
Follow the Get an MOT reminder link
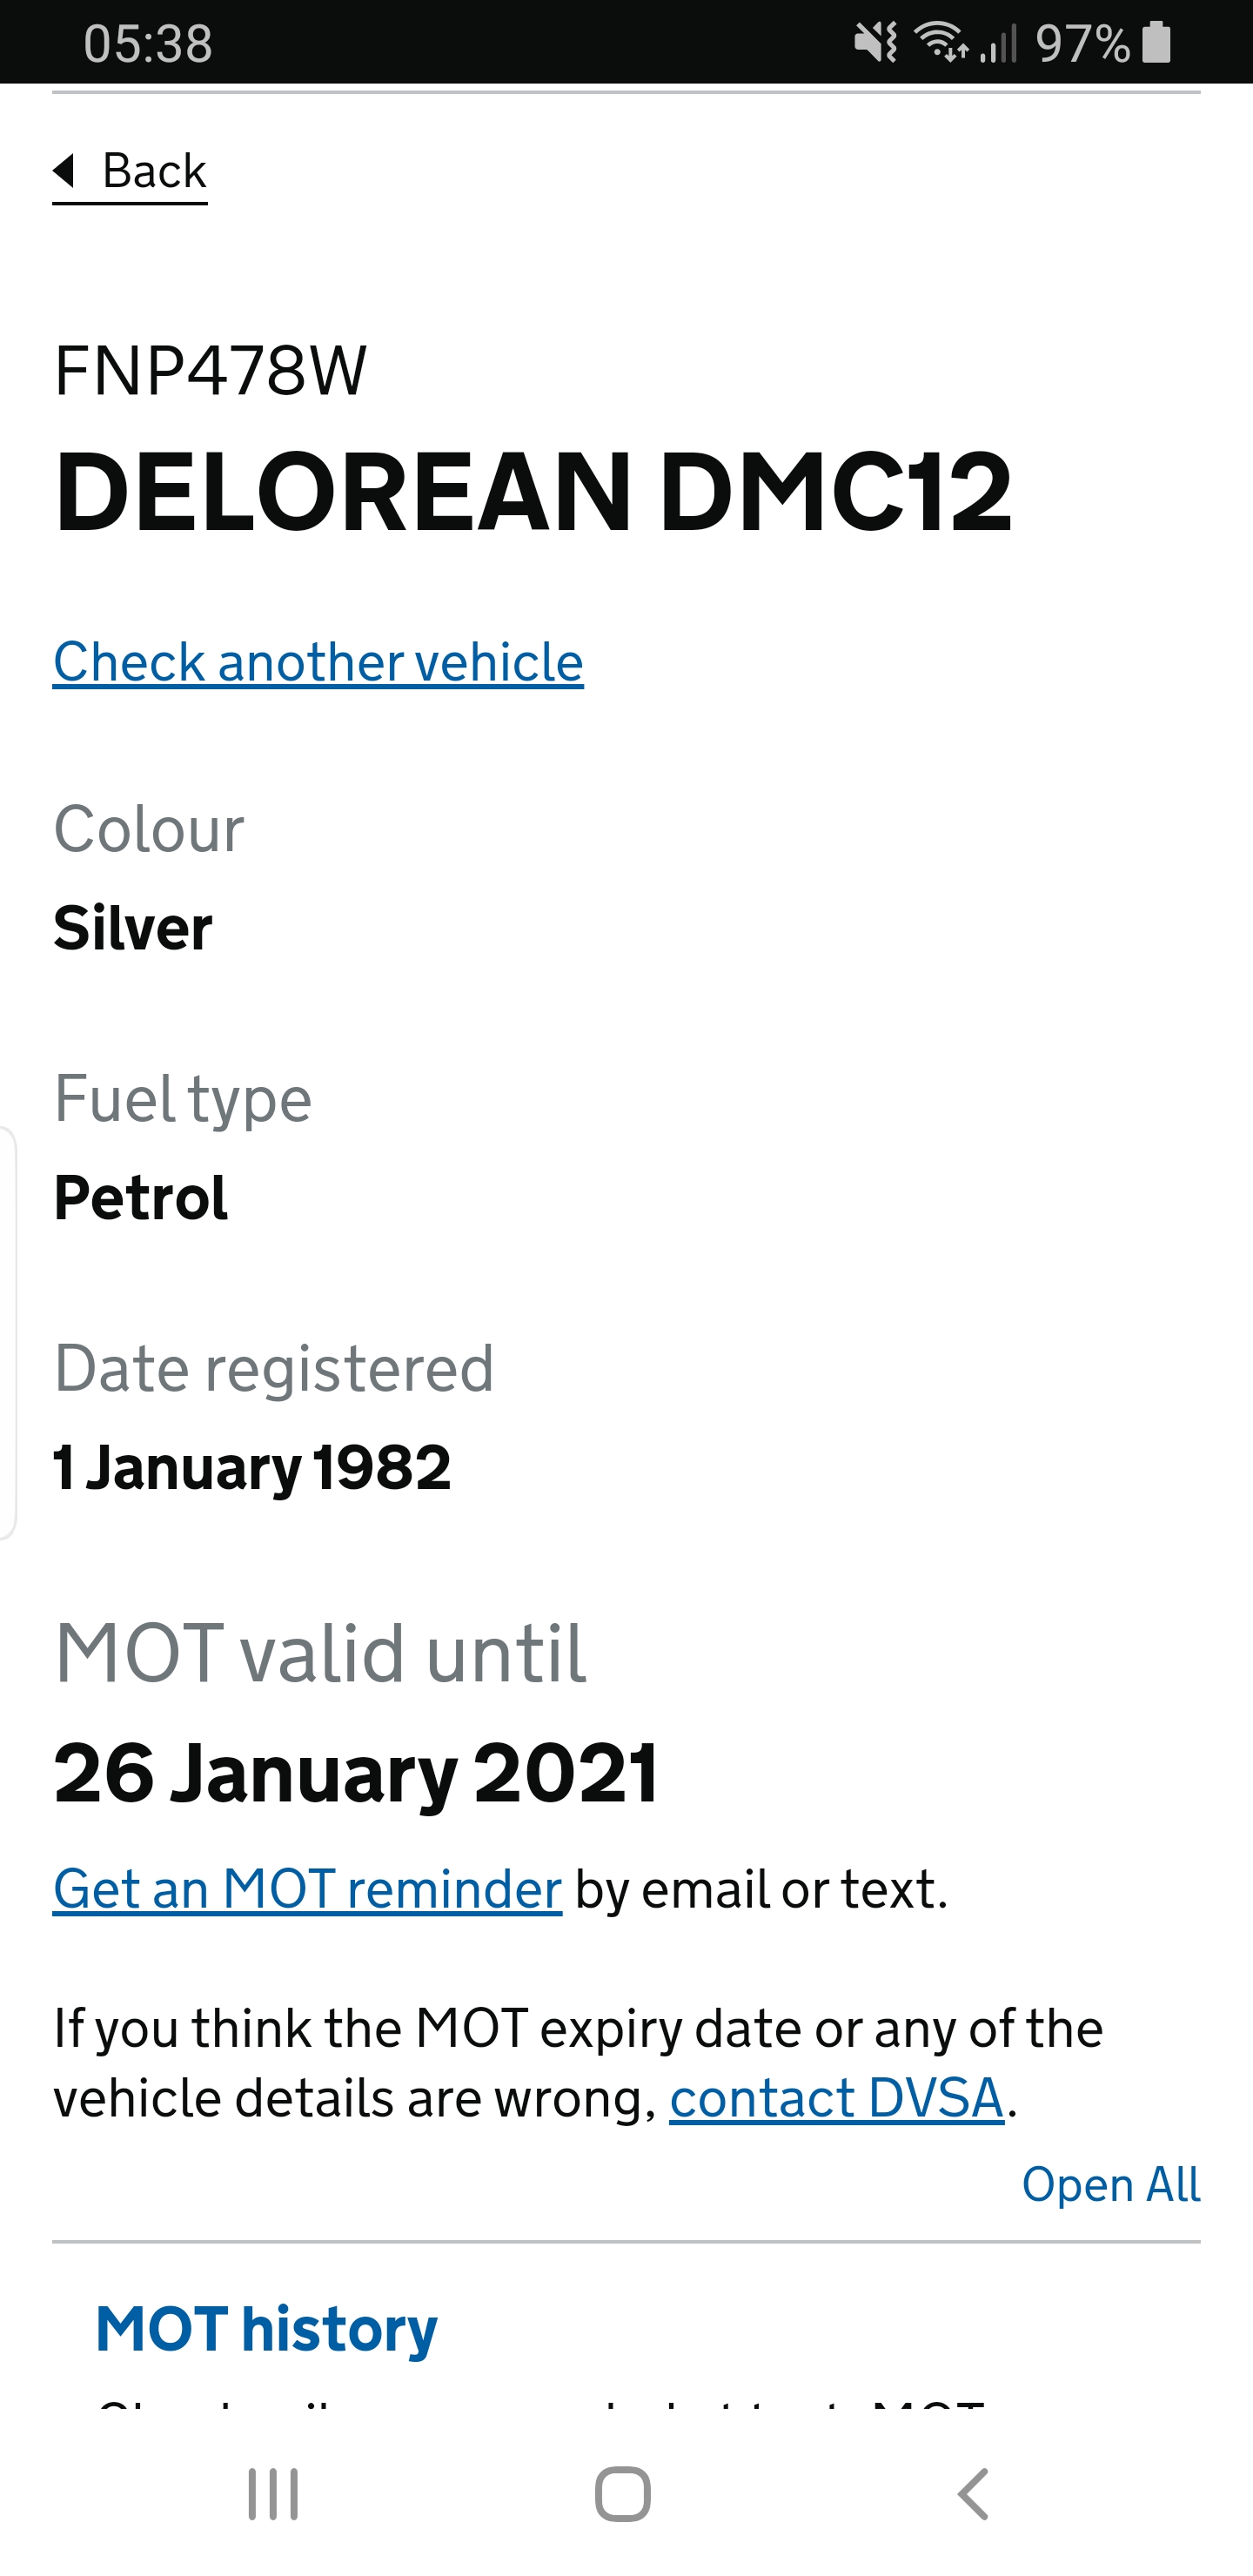point(306,1889)
